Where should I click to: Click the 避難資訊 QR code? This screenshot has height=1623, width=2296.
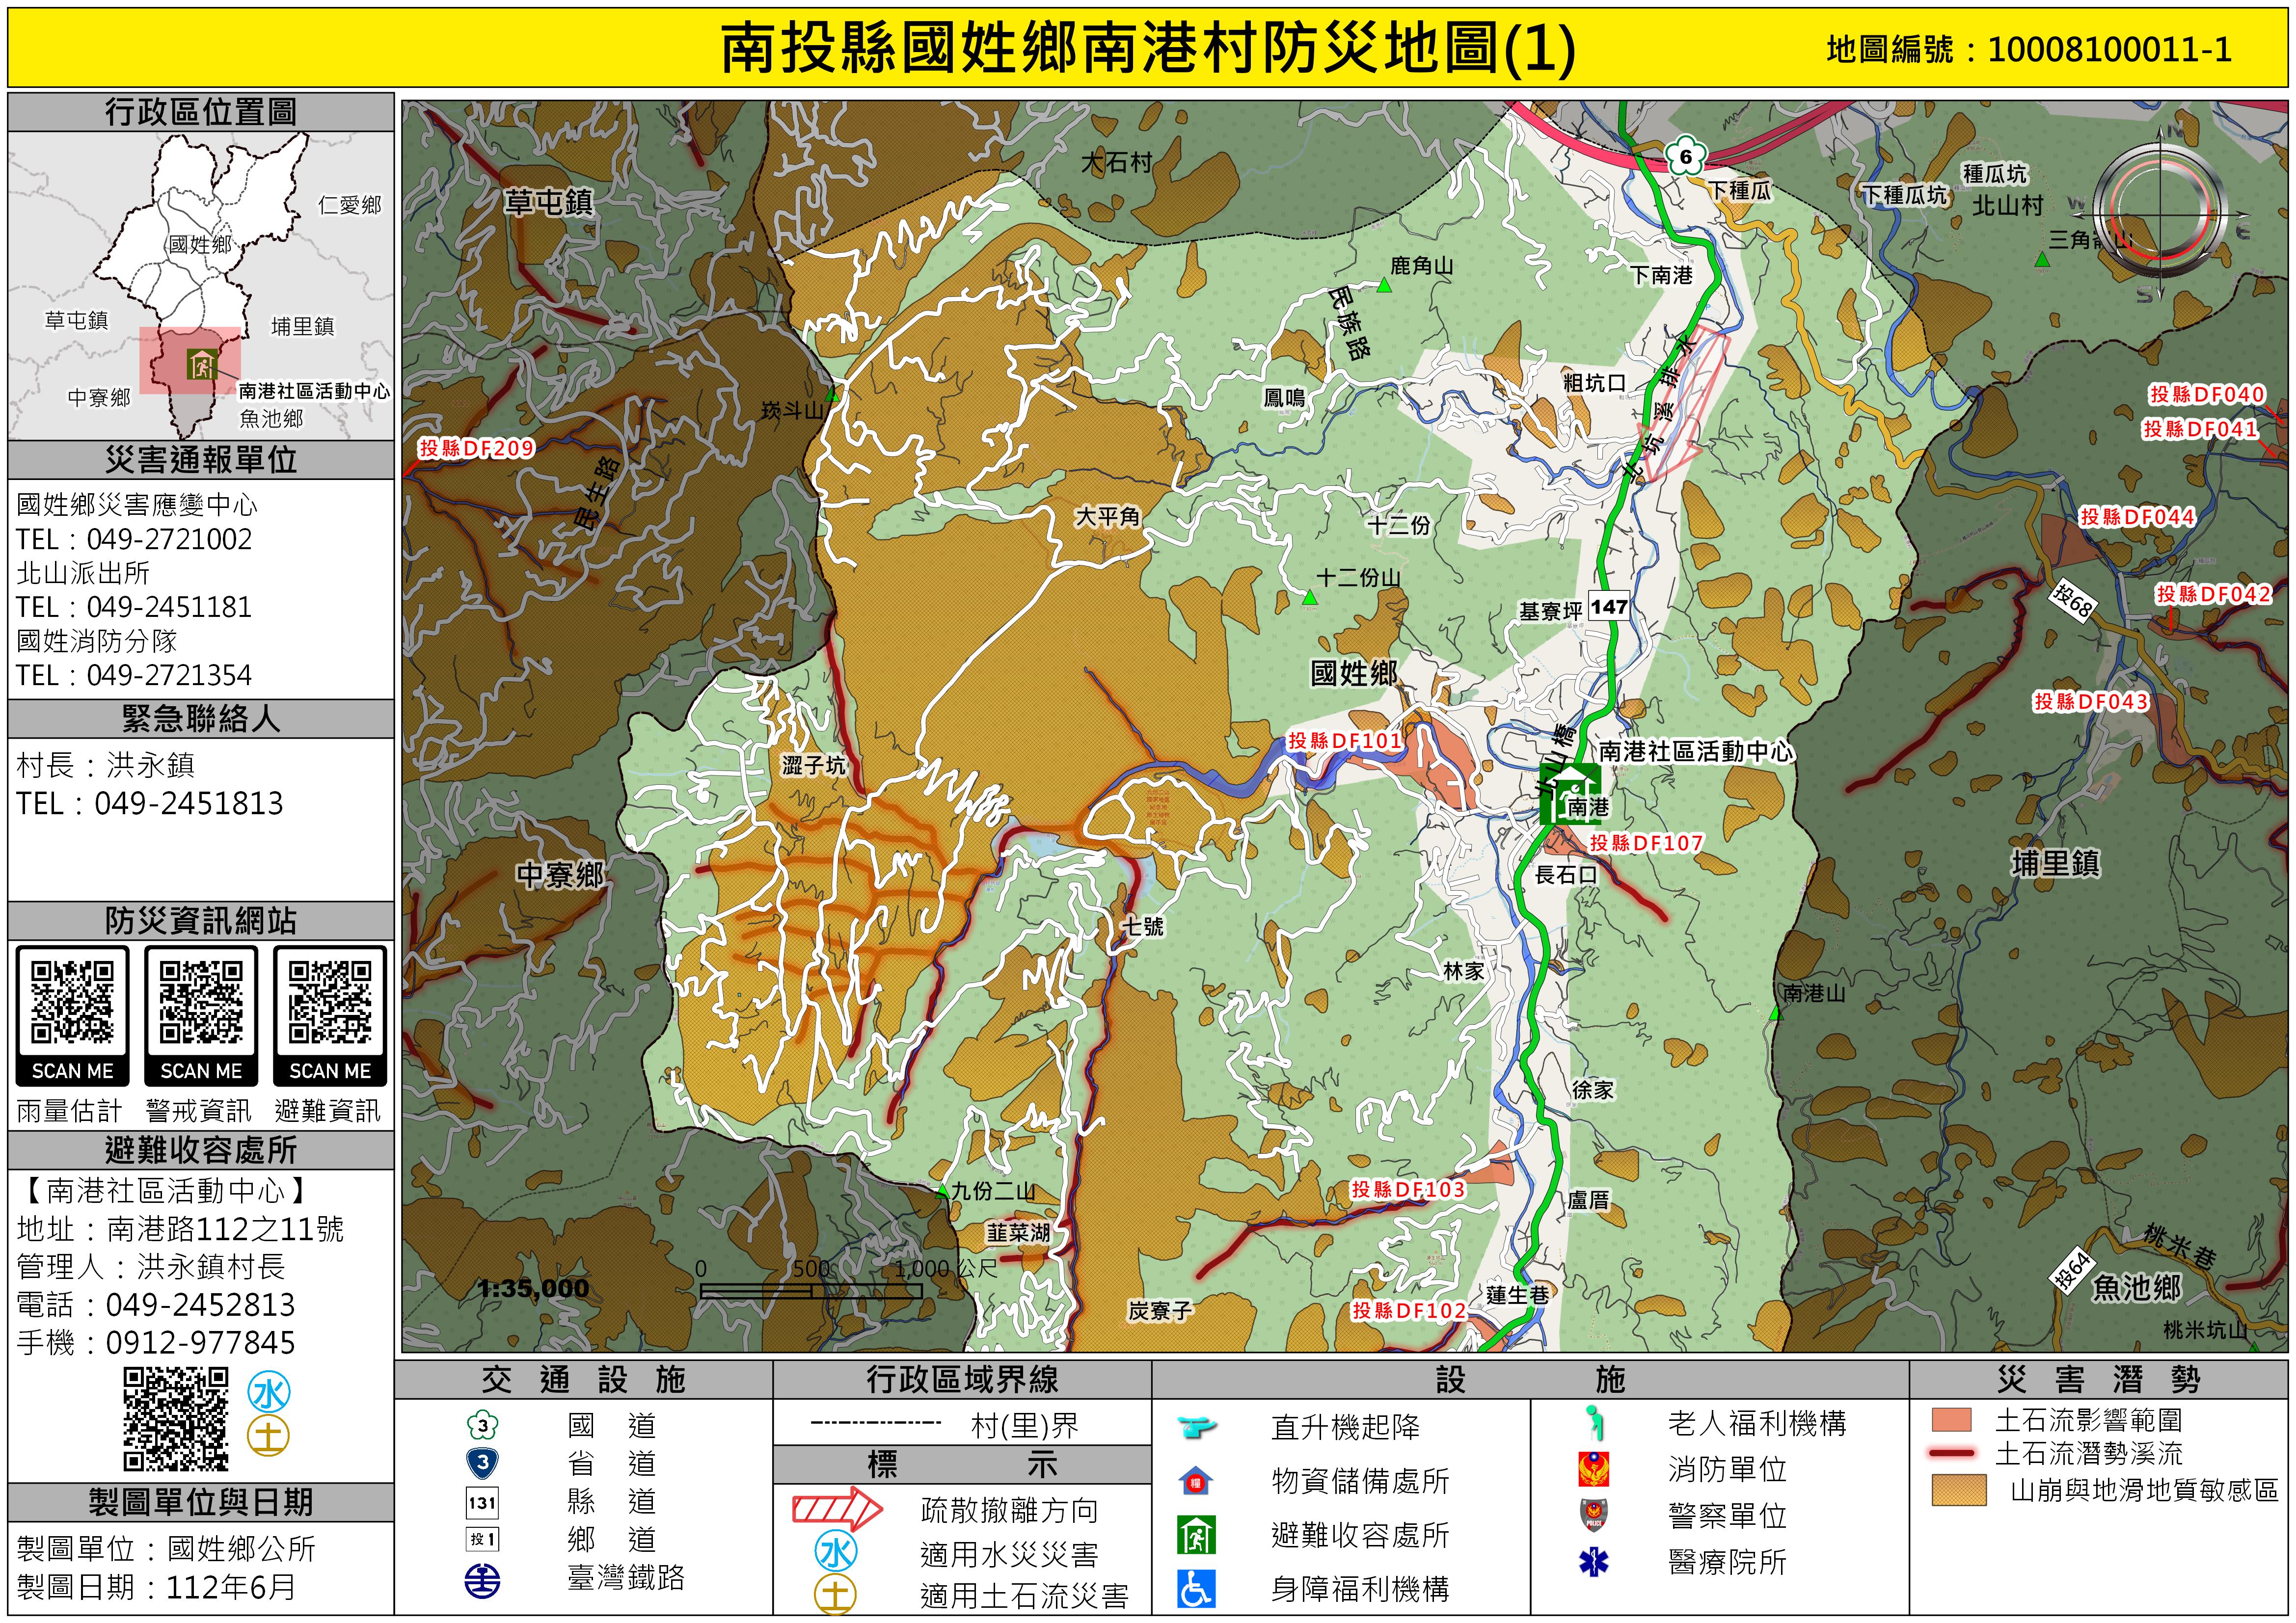point(330,1002)
